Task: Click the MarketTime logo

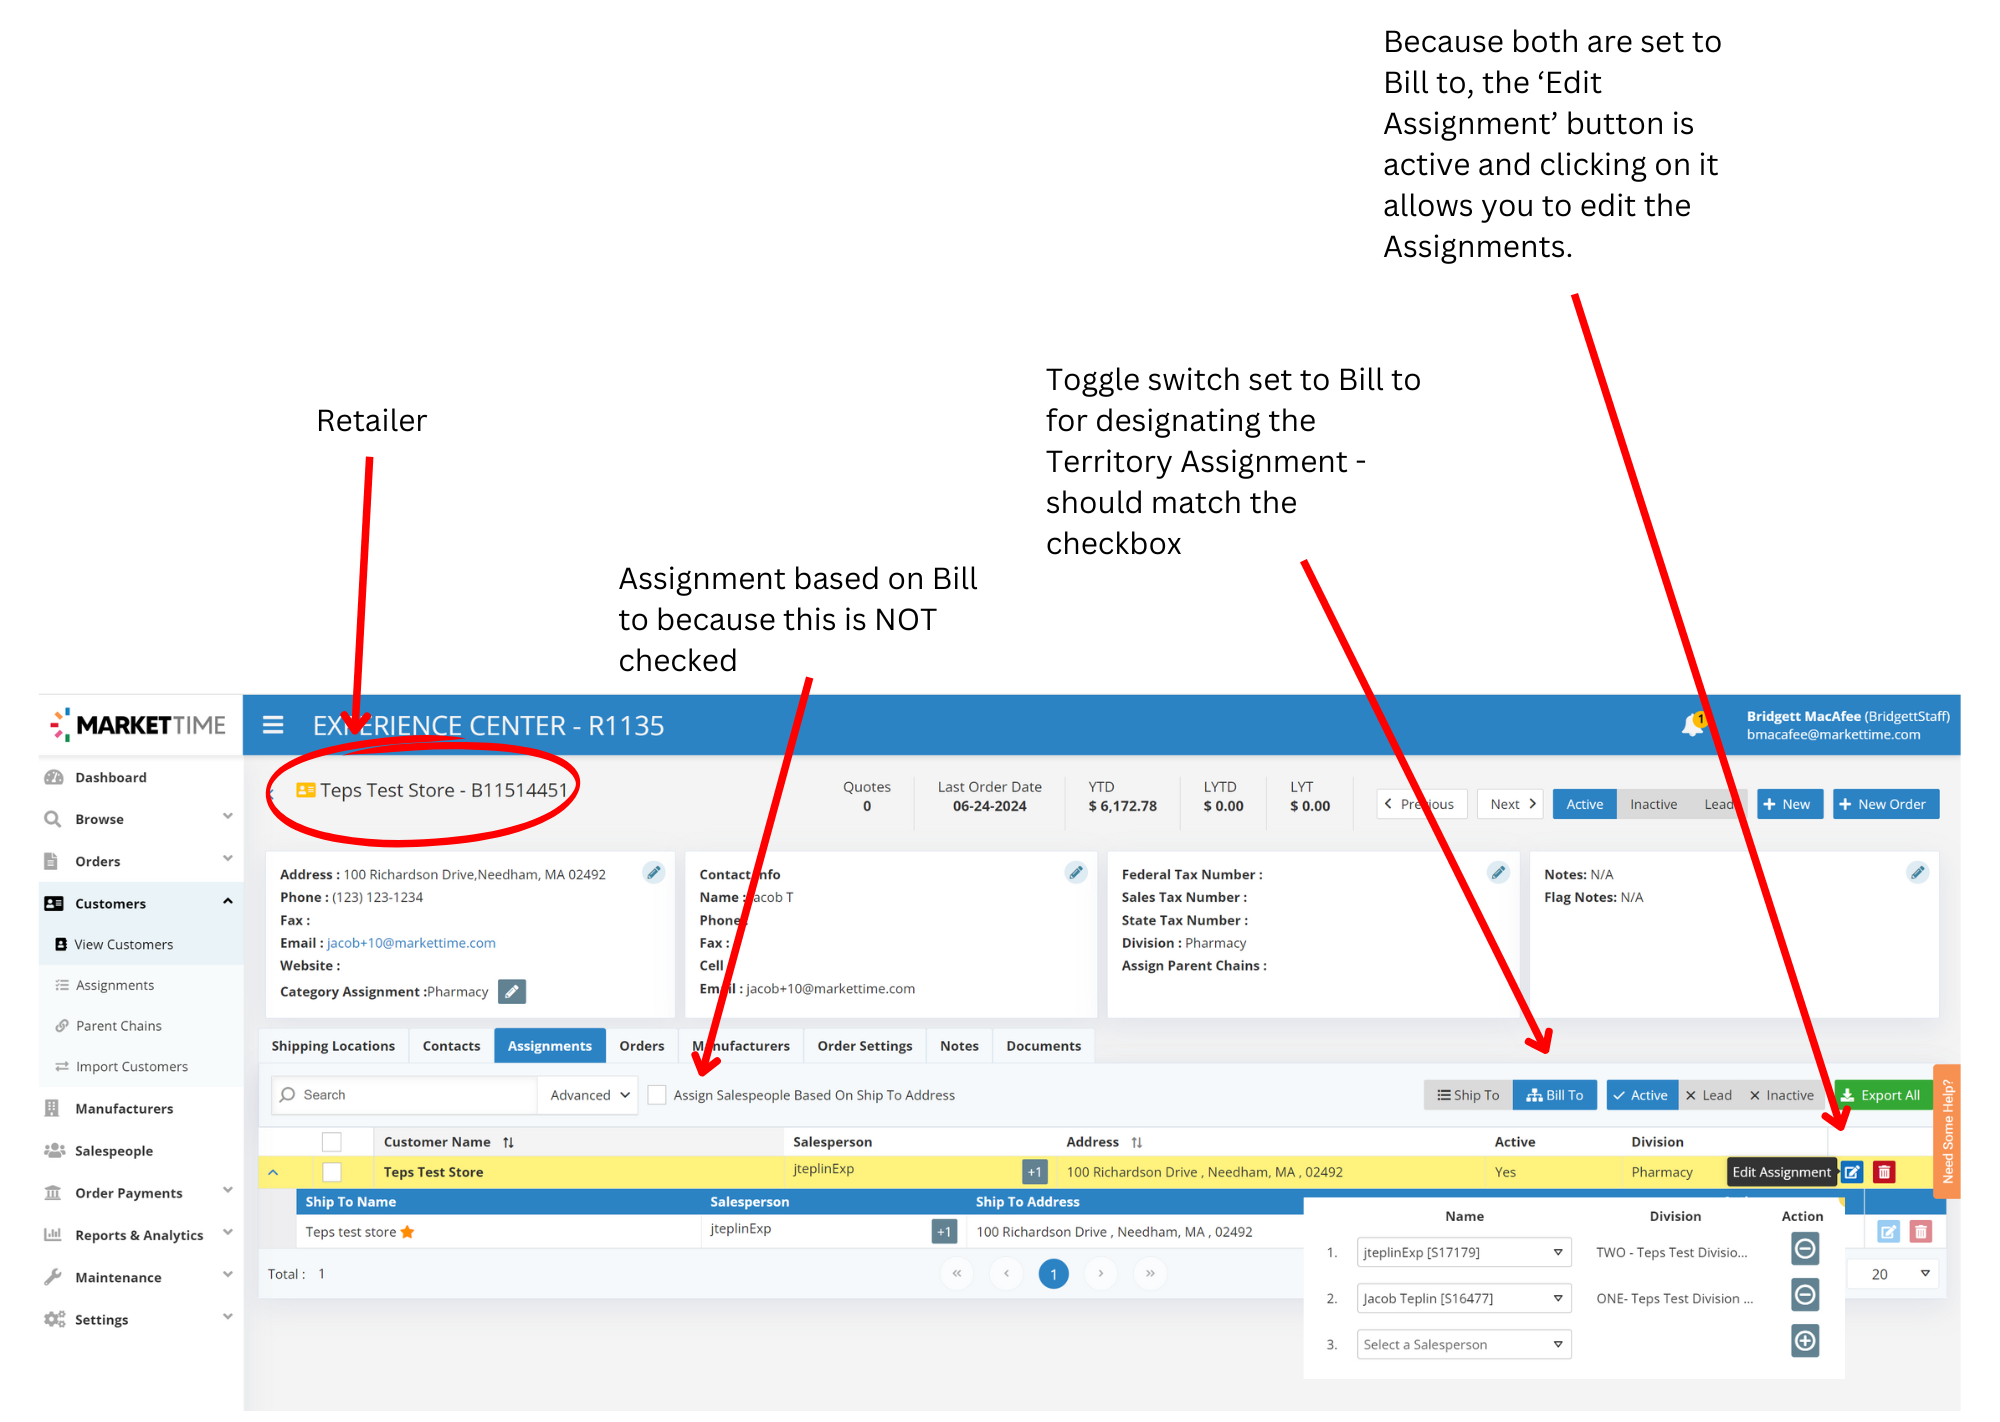Action: pyautogui.click(x=138, y=724)
